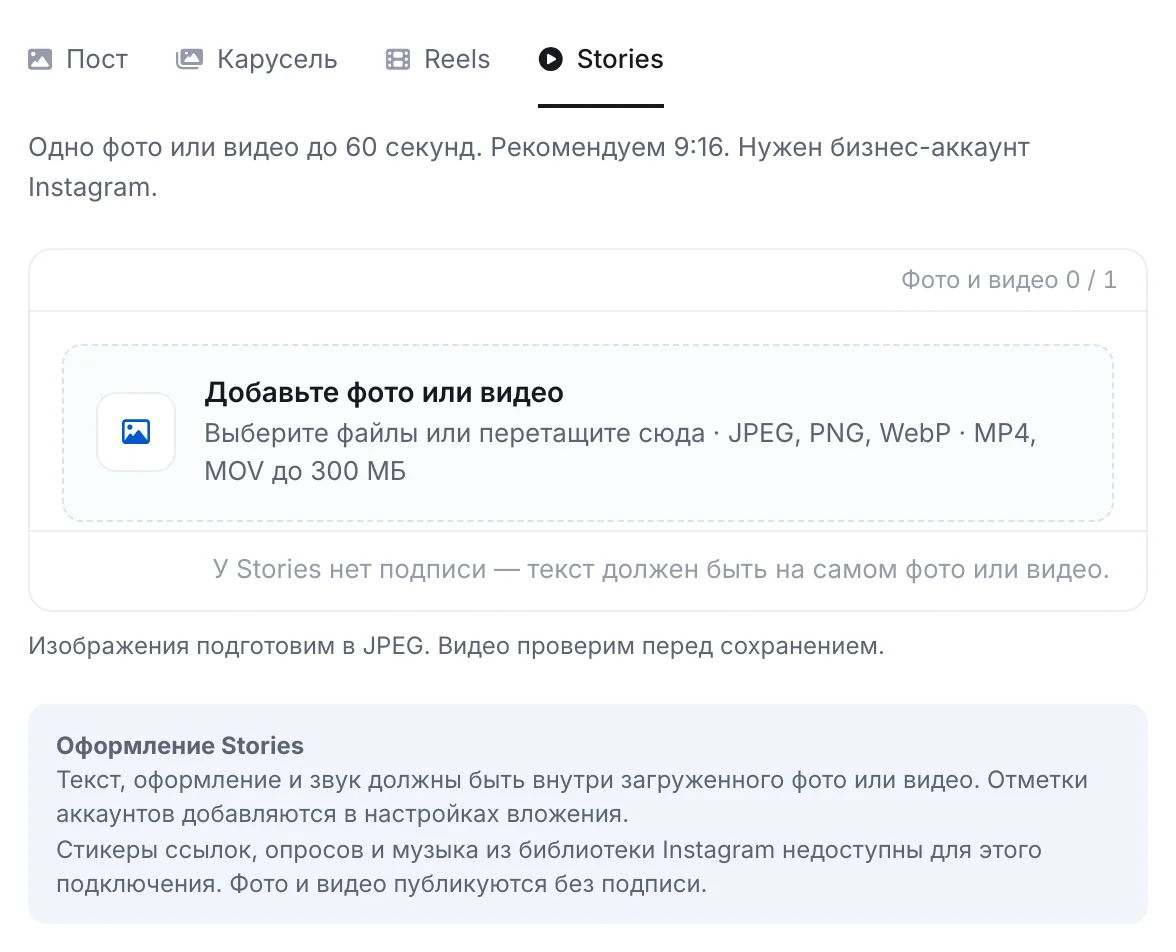The image size is (1176, 952).
Task: Open the Карусель tab
Action: pos(256,59)
